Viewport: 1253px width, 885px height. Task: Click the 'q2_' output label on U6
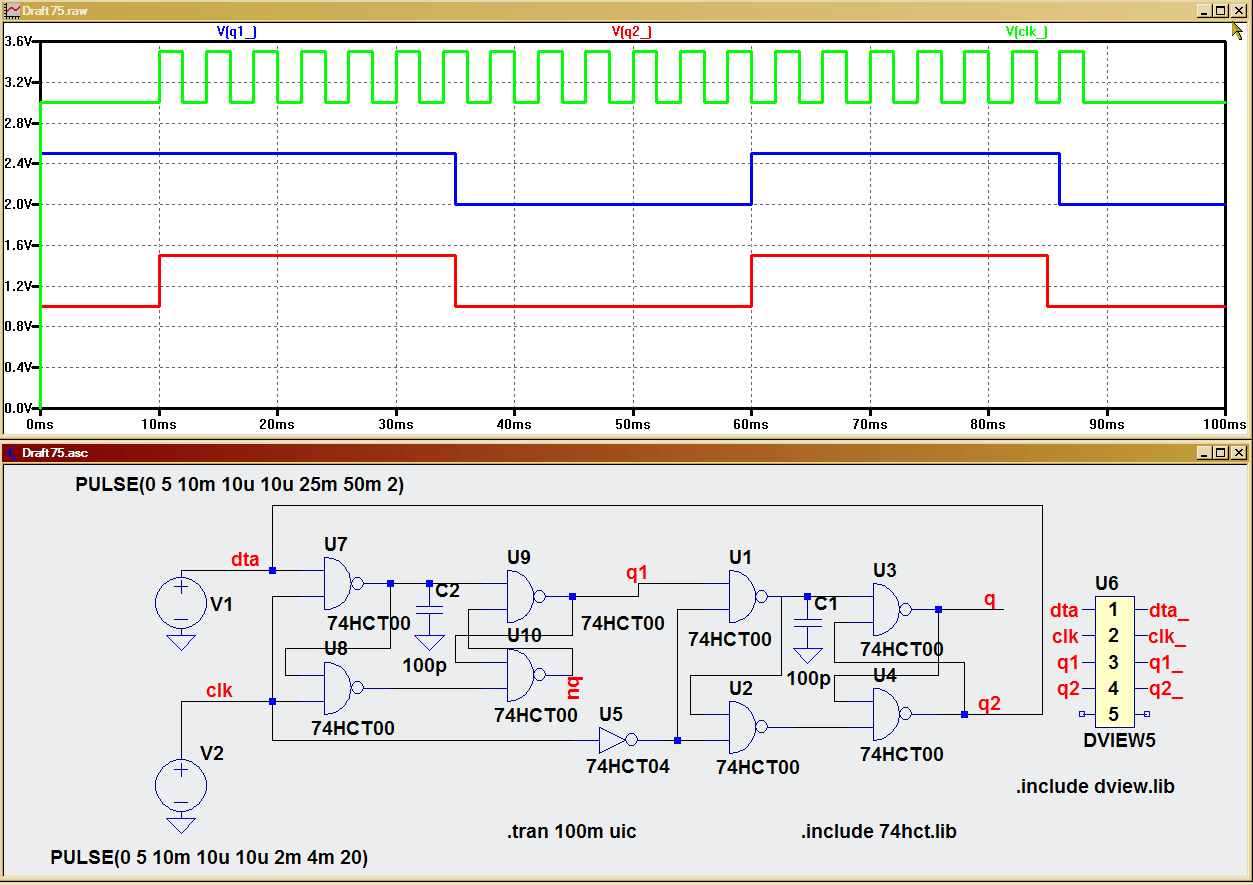(1166, 688)
